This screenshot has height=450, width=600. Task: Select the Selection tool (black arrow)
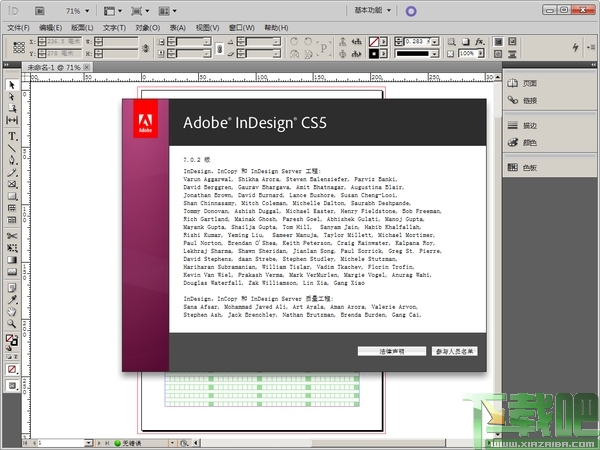11,85
